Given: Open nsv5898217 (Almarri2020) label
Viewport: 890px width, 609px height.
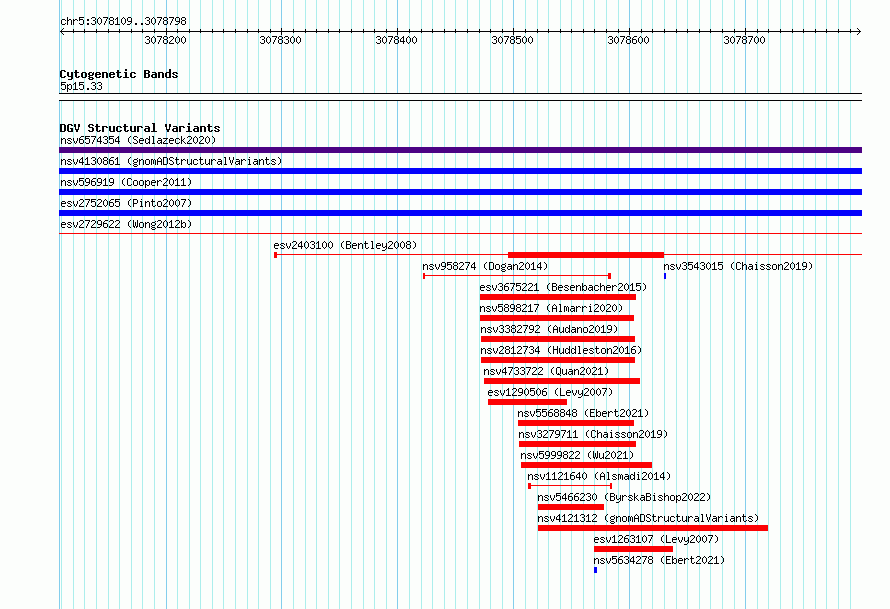Looking at the screenshot, I should pyautogui.click(x=551, y=308).
